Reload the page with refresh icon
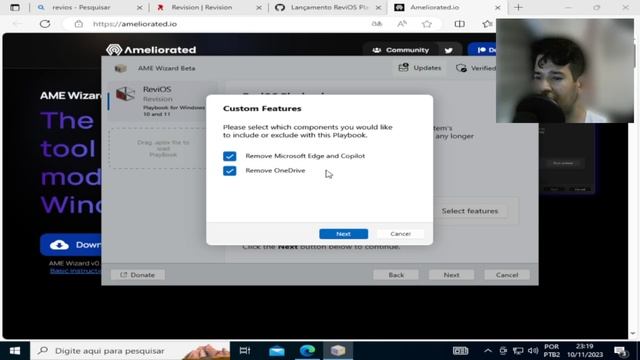 click(x=45, y=24)
